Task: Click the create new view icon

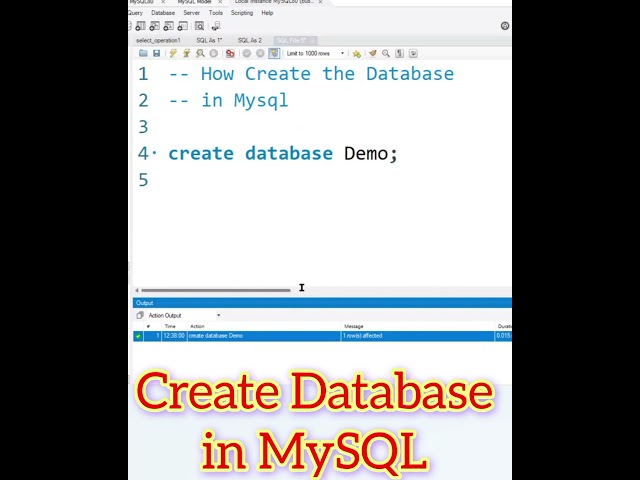Action: coord(154,27)
